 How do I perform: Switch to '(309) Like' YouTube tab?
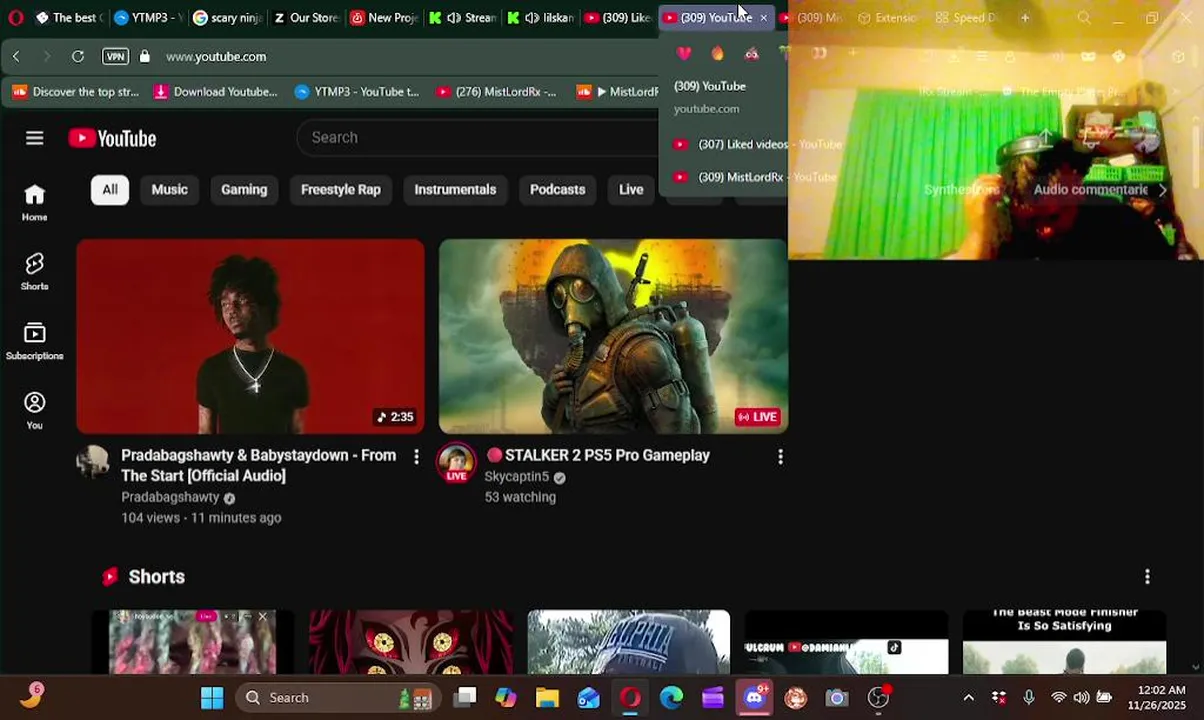coord(617,18)
